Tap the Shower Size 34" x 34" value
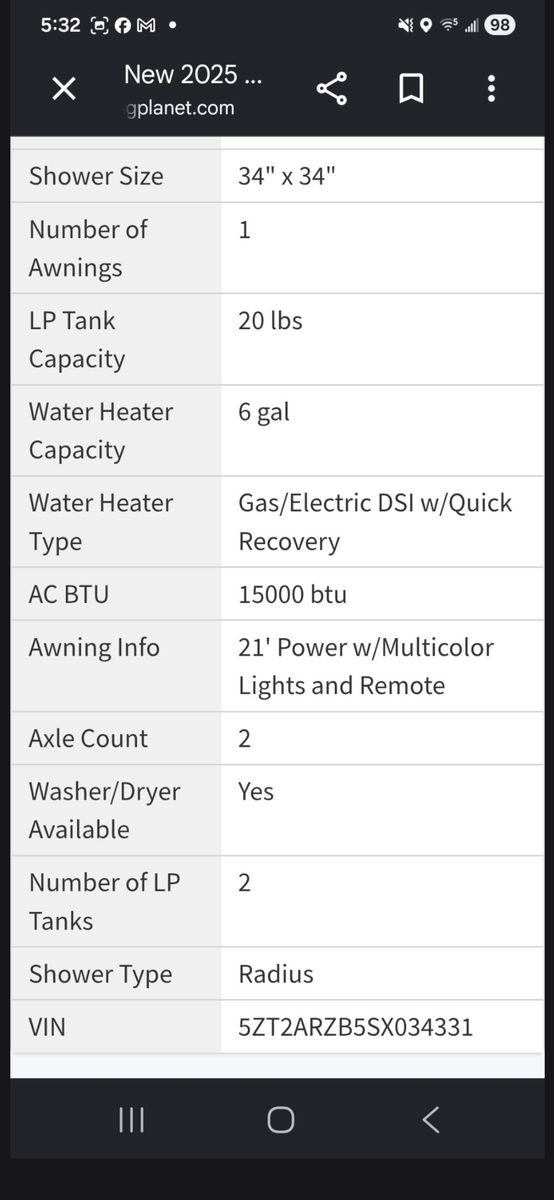The width and height of the screenshot is (554, 1200). pyautogui.click(x=287, y=176)
